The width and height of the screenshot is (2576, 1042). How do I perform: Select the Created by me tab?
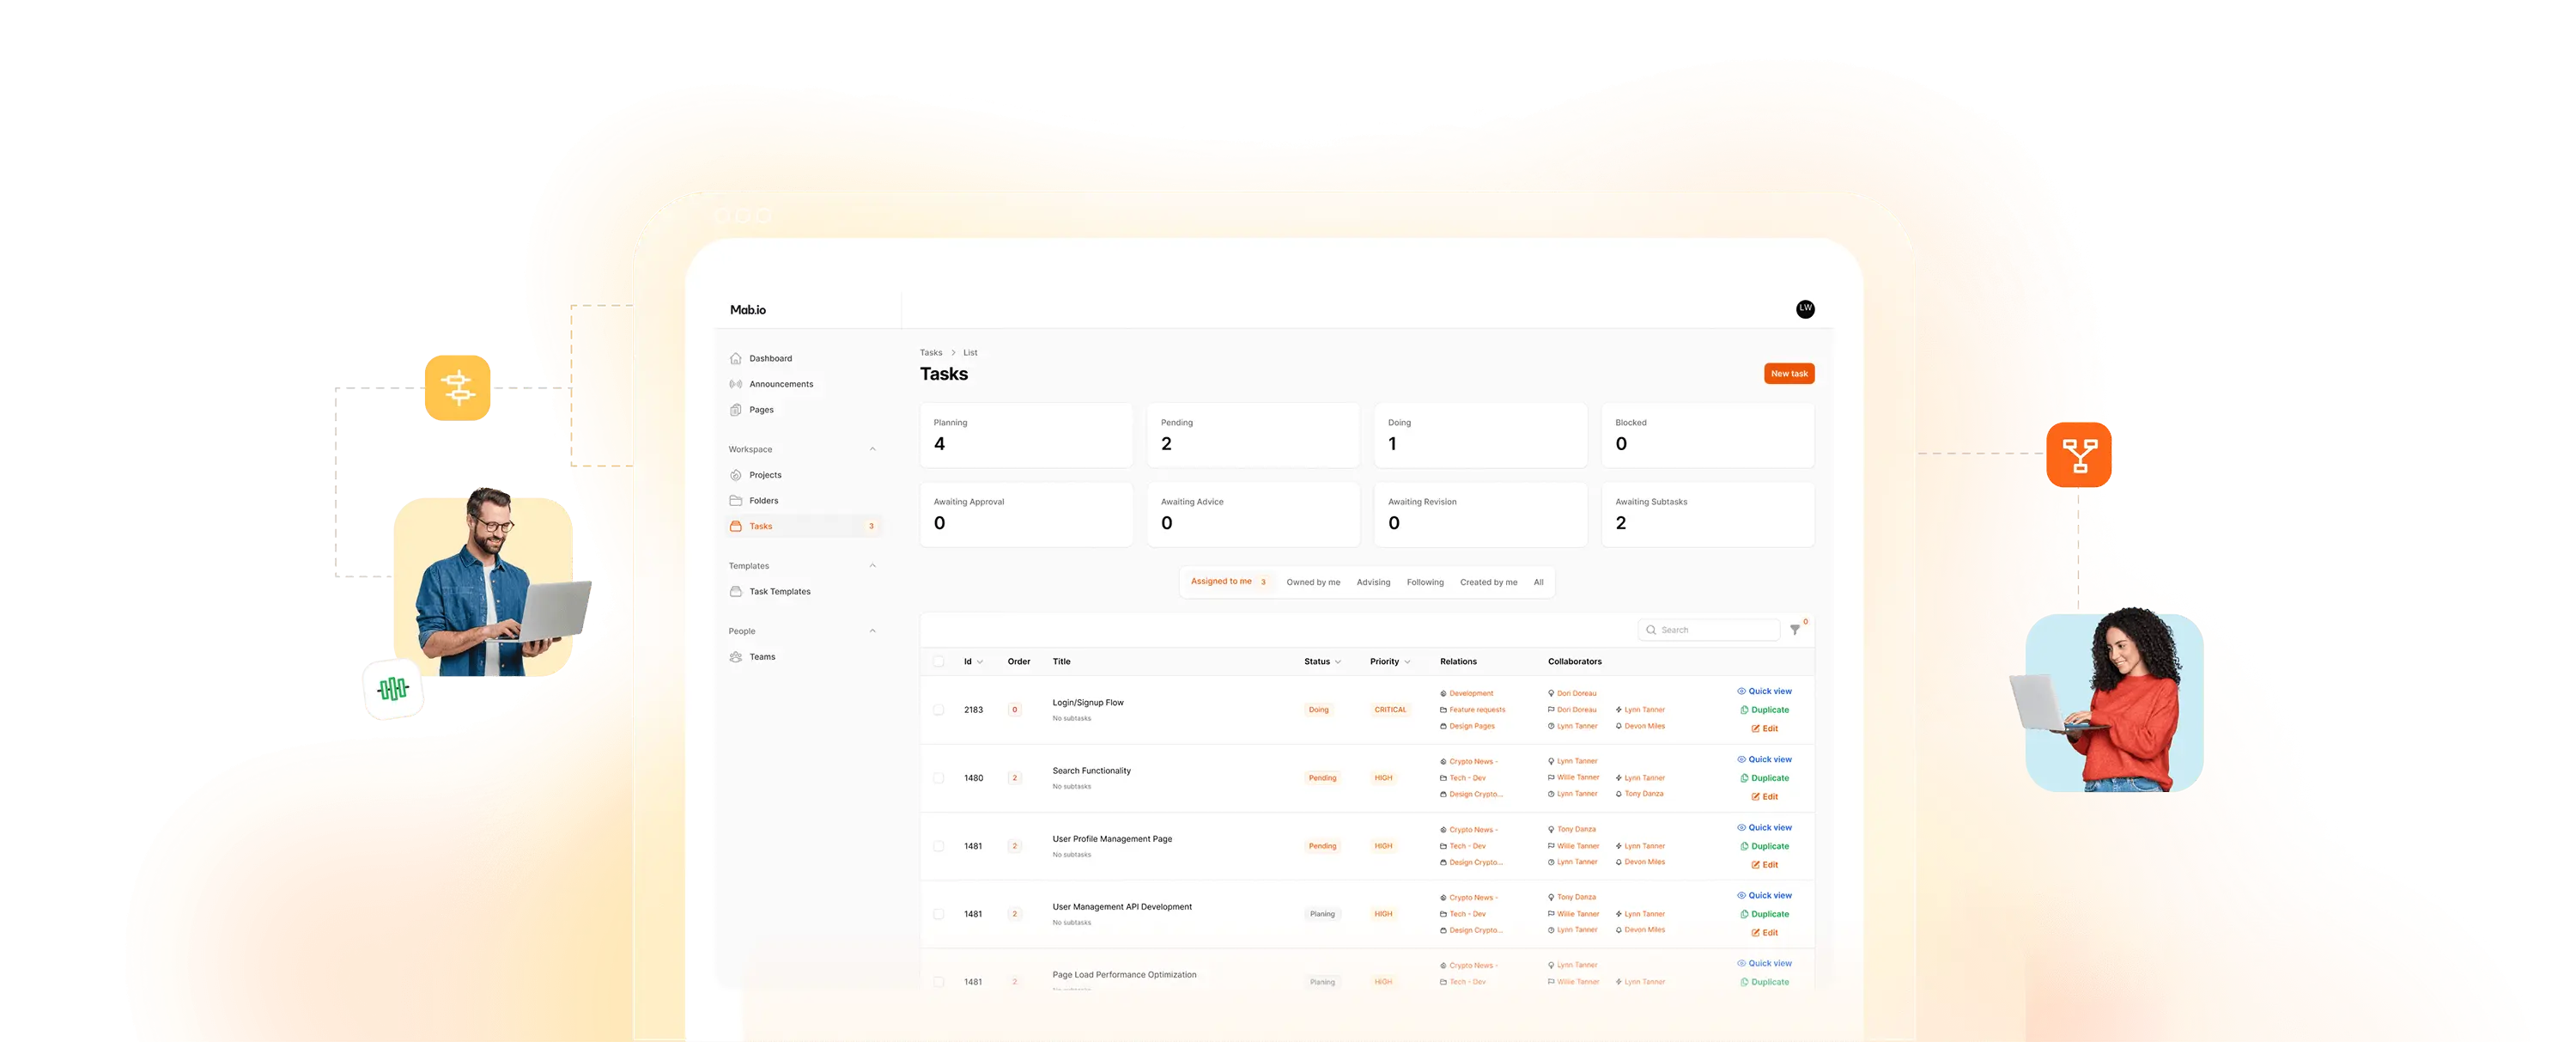click(1488, 582)
